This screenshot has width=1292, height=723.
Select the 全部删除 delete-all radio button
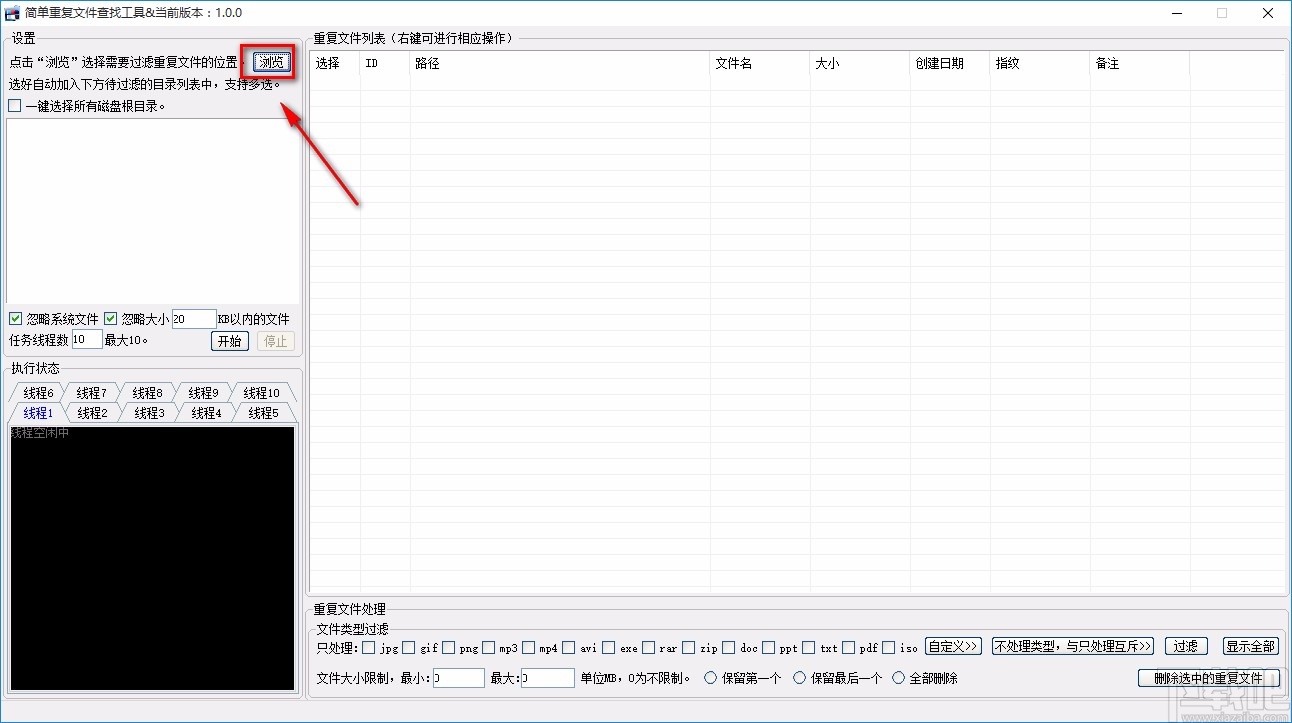pyautogui.click(x=898, y=677)
